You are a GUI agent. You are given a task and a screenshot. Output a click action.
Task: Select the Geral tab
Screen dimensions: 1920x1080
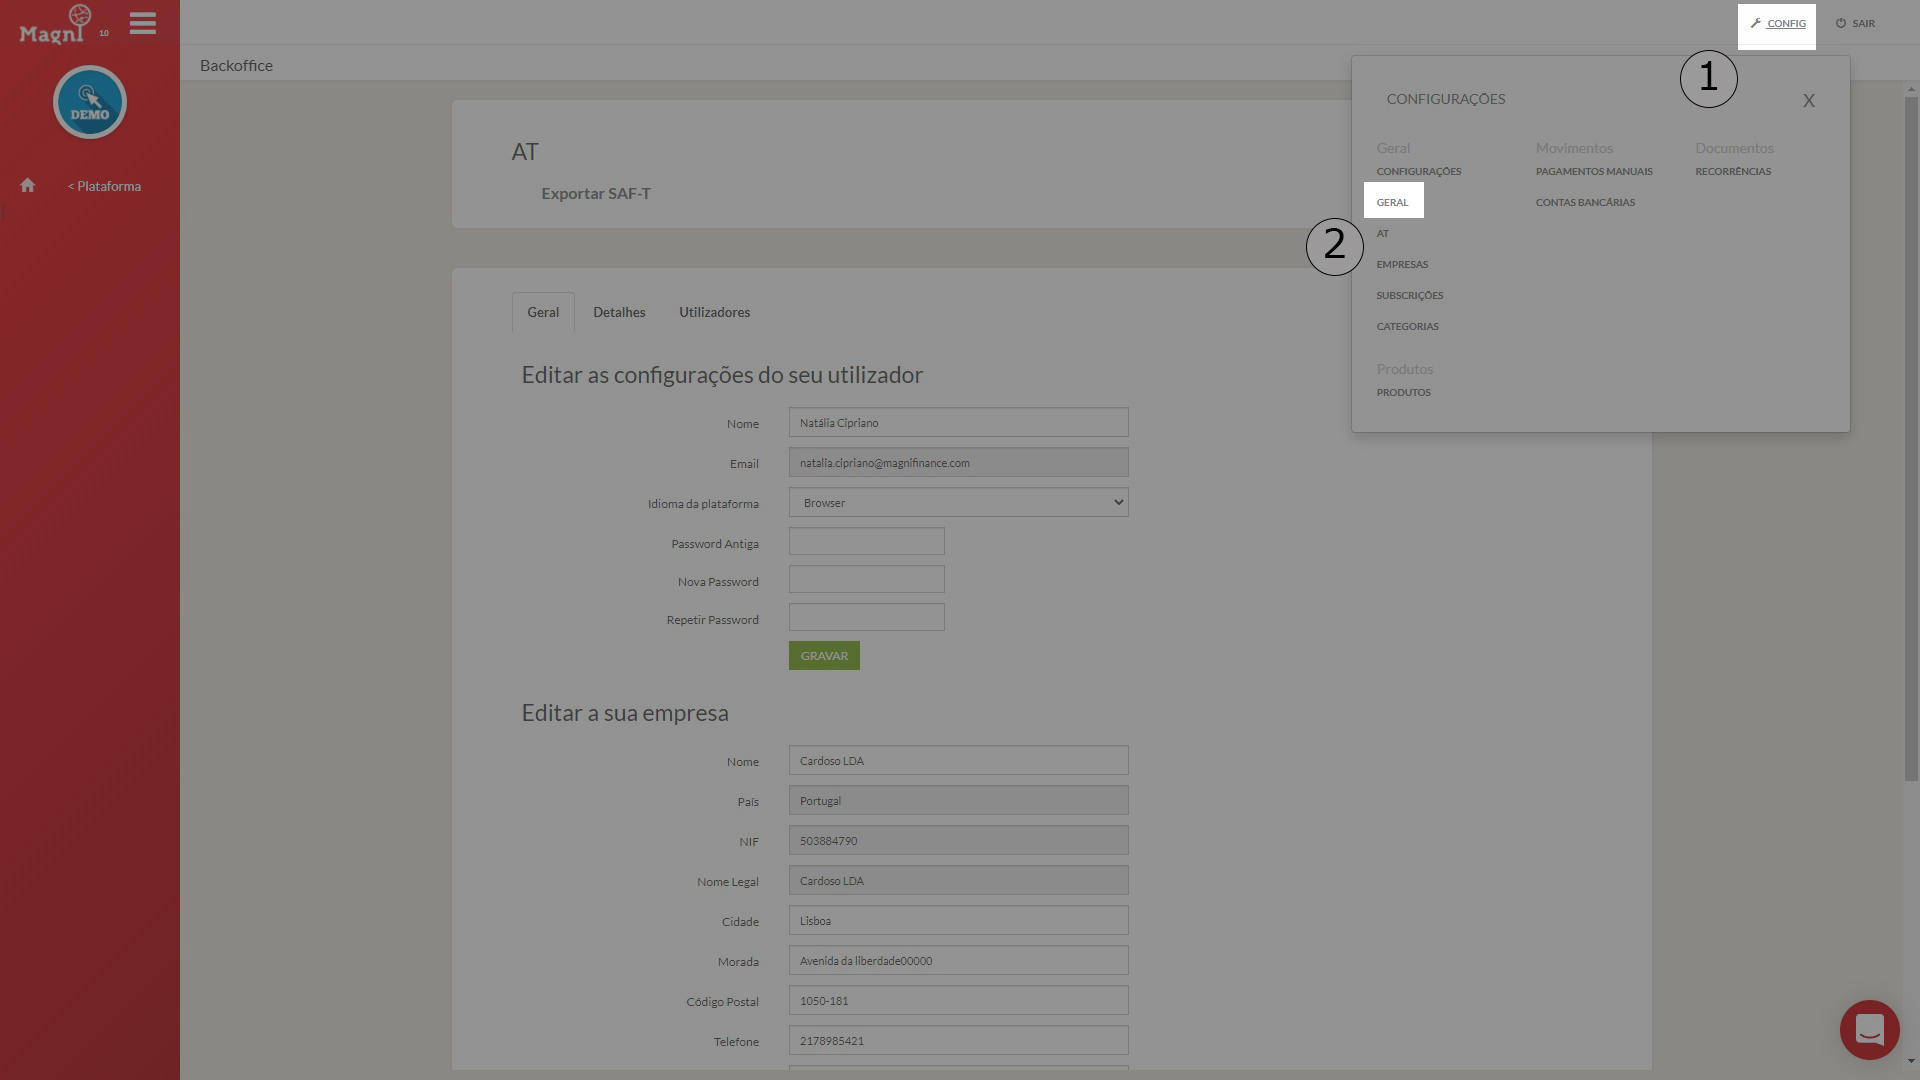pyautogui.click(x=543, y=313)
